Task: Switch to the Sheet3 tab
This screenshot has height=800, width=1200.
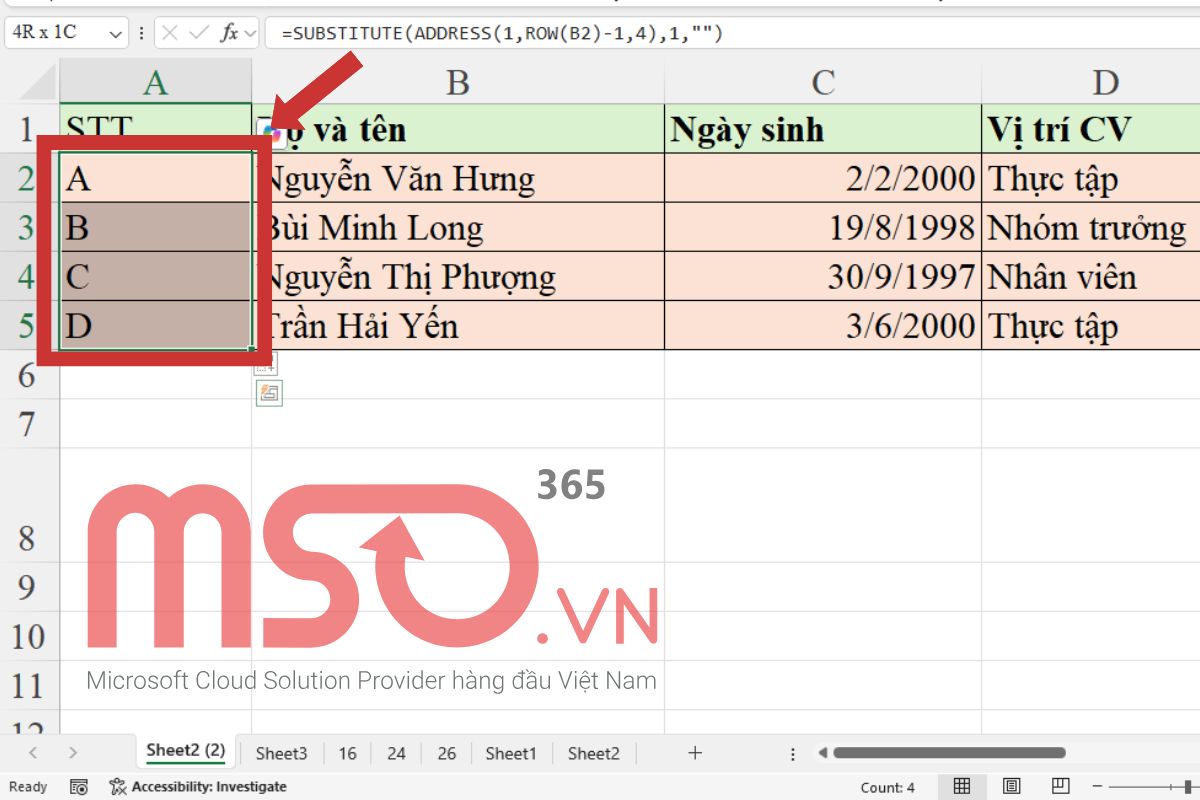Action: coord(282,753)
